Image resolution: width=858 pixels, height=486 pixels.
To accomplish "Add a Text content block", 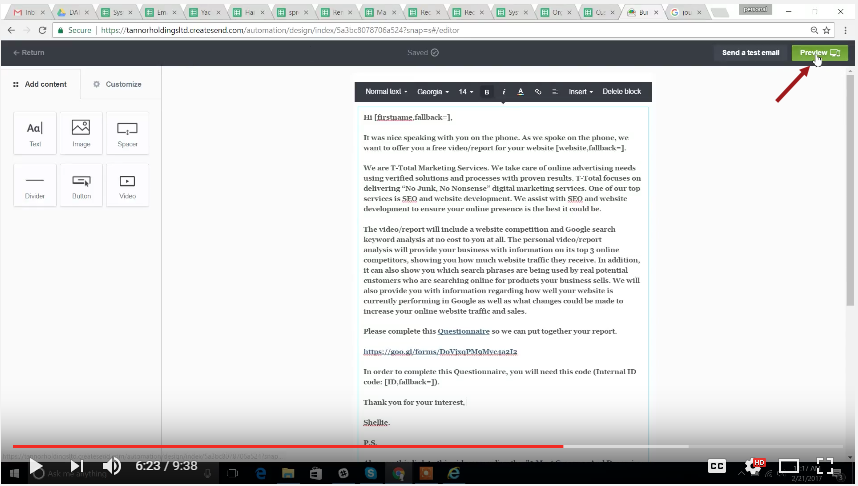I will pyautogui.click(x=35, y=133).
